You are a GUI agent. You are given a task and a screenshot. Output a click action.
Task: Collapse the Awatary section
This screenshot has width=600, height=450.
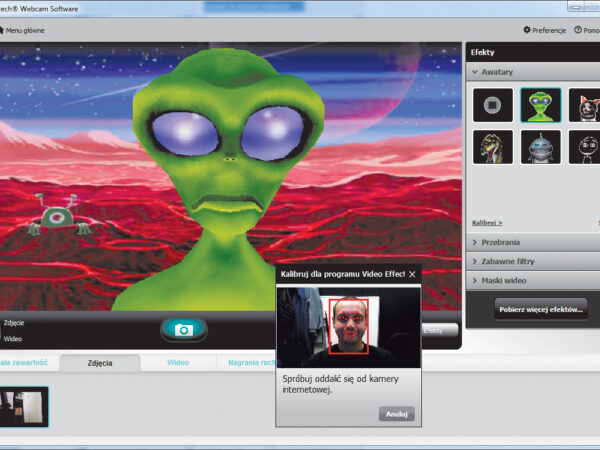point(498,72)
